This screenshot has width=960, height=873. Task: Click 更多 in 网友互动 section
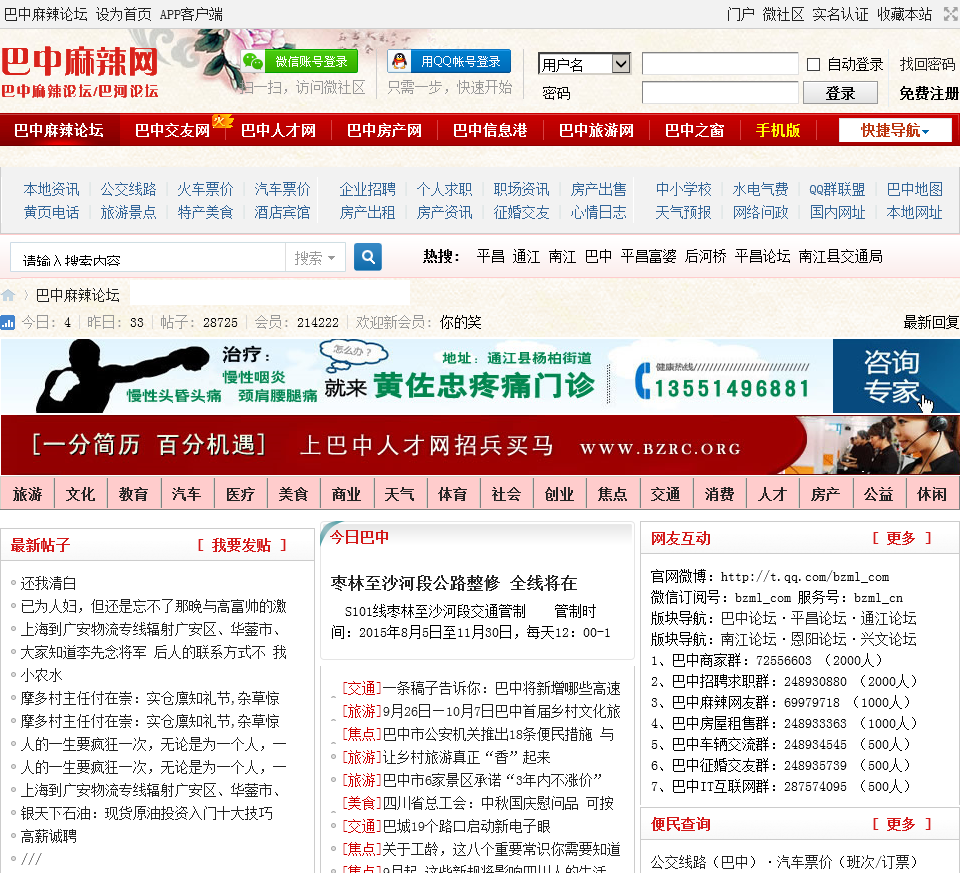(x=901, y=539)
